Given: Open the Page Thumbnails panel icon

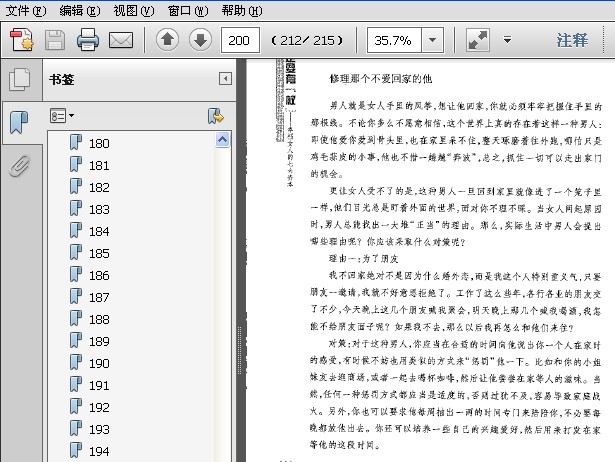Looking at the screenshot, I should (18, 80).
